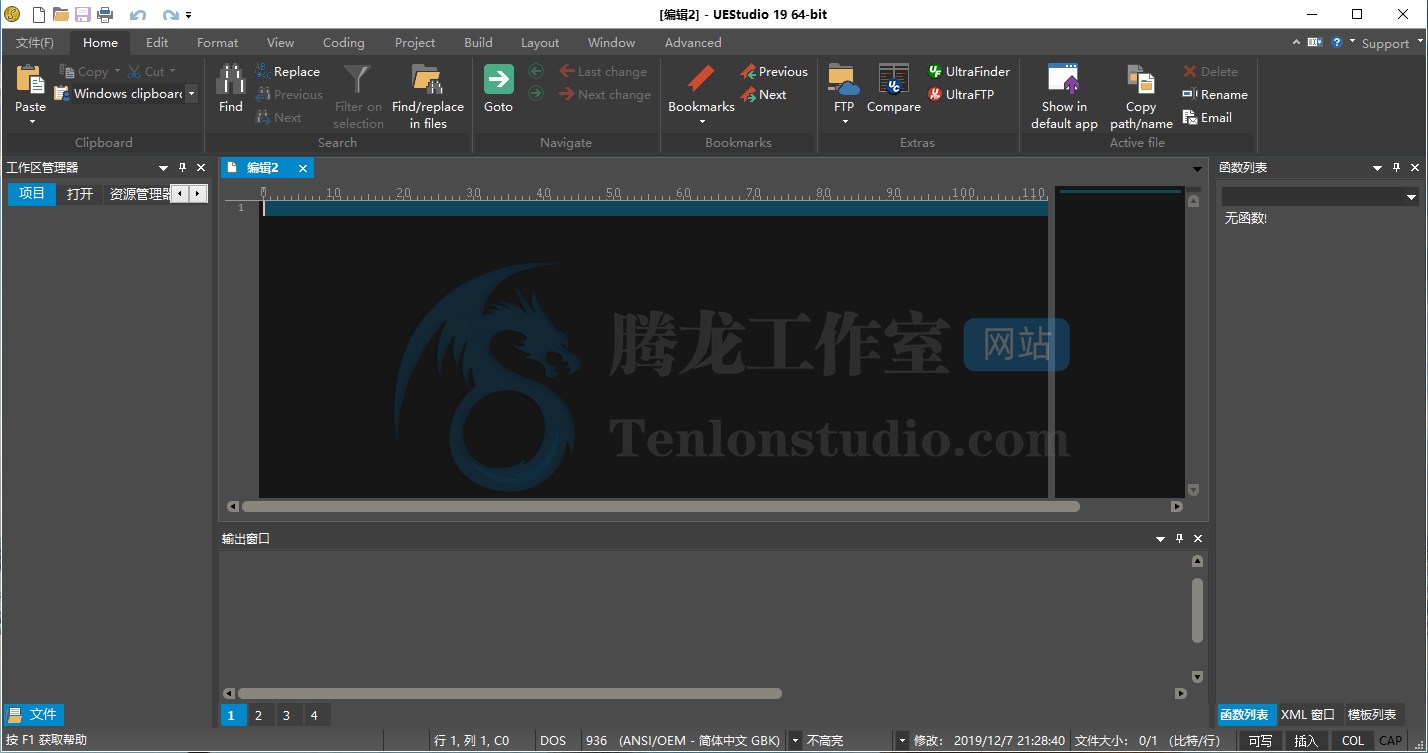Screen dimensions: 1428x753
Task: Create a new file from quick access toolbar
Action: point(38,14)
